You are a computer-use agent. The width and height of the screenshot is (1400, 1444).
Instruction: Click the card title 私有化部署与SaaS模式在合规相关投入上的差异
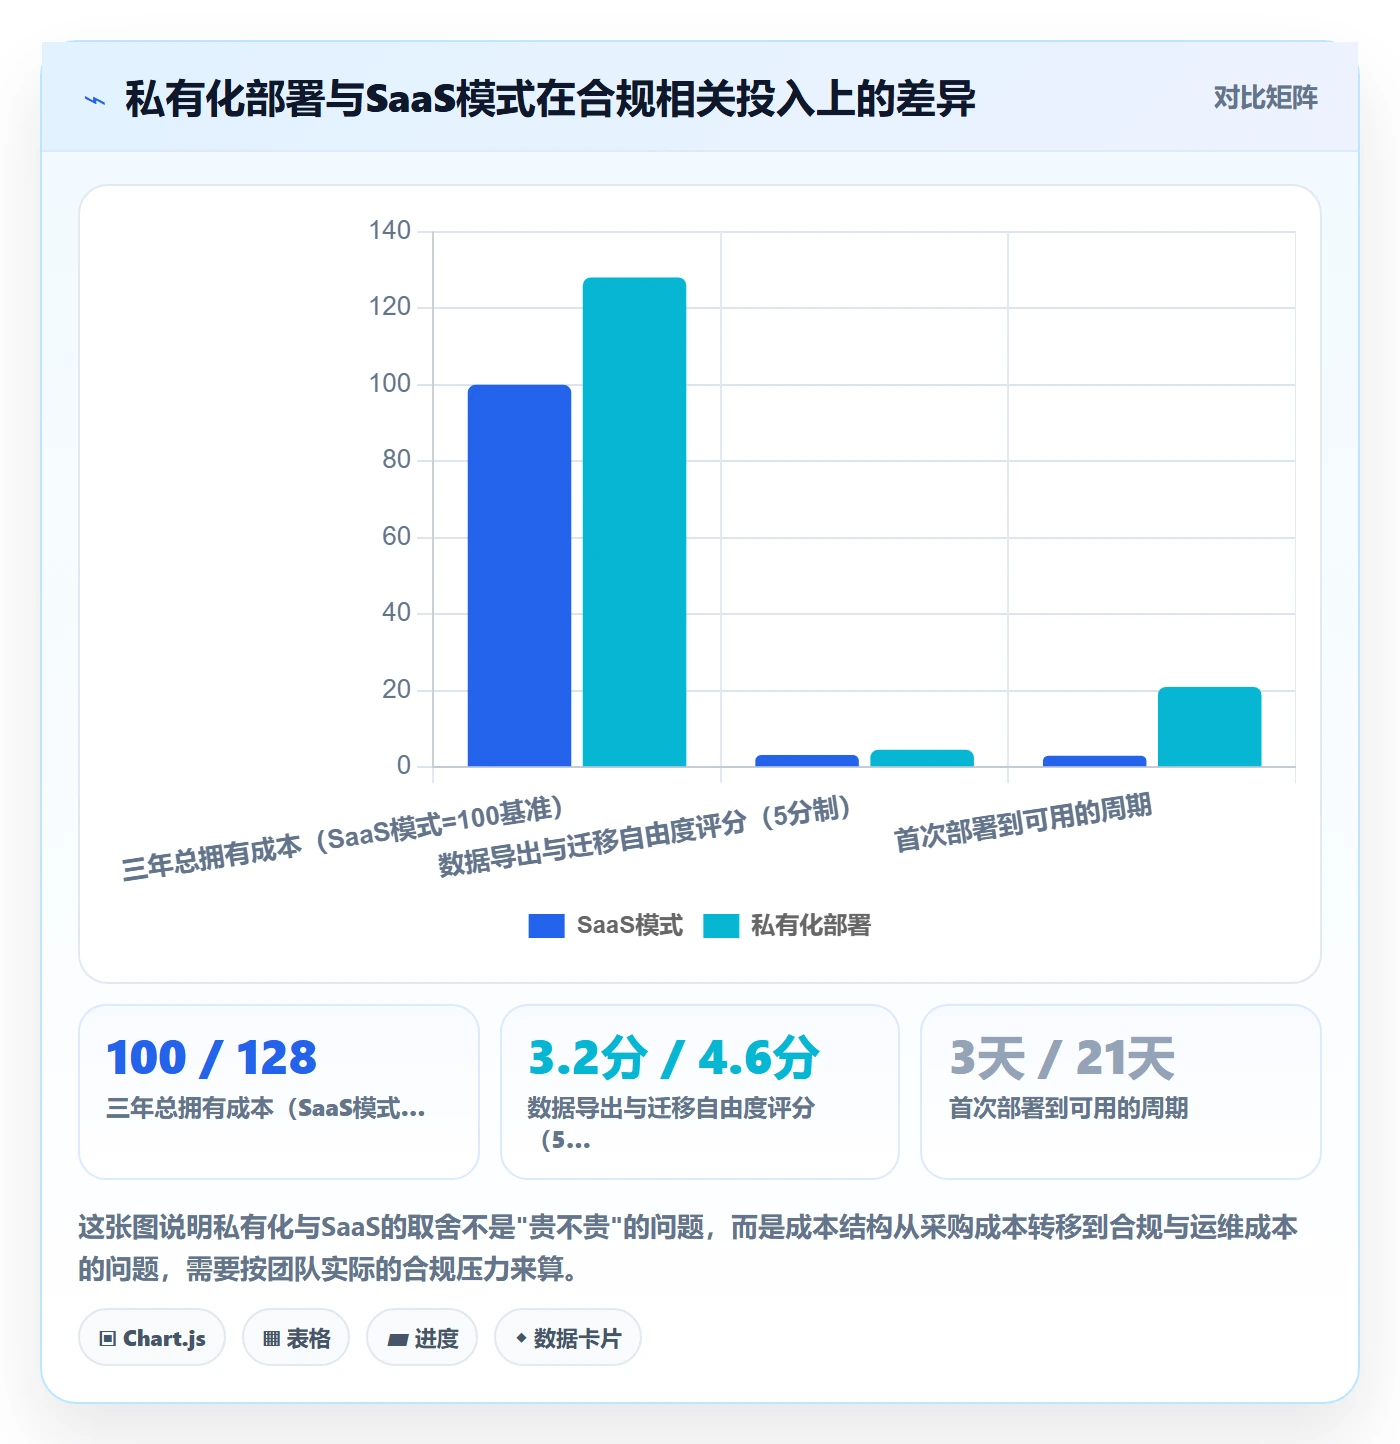550,99
